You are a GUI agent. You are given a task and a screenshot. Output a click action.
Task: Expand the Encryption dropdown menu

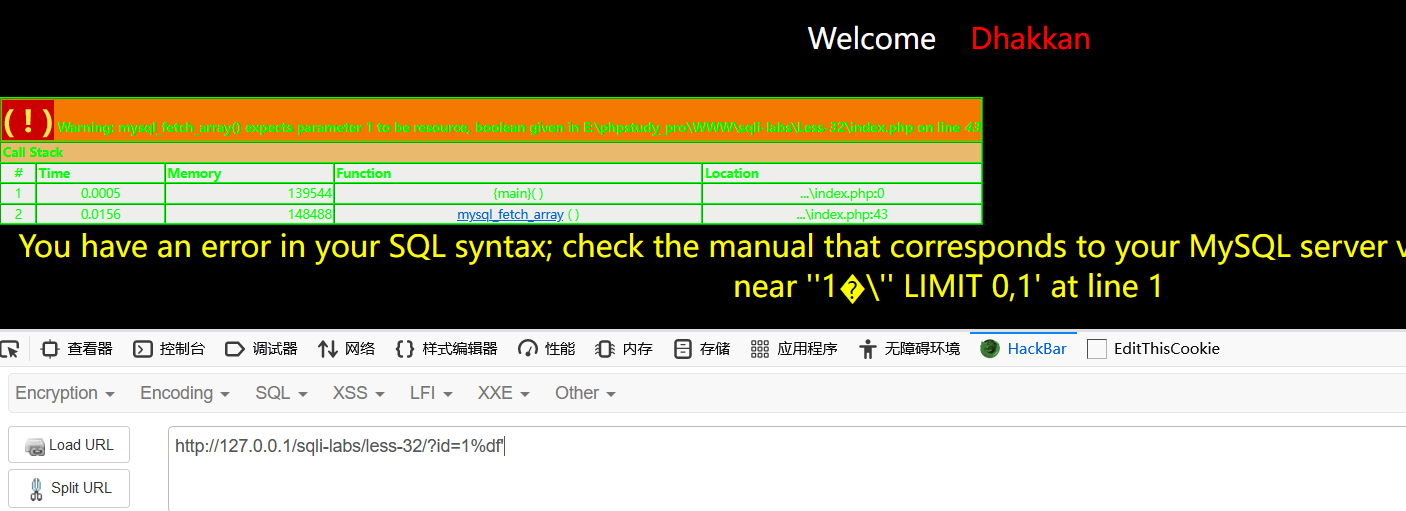(x=65, y=393)
